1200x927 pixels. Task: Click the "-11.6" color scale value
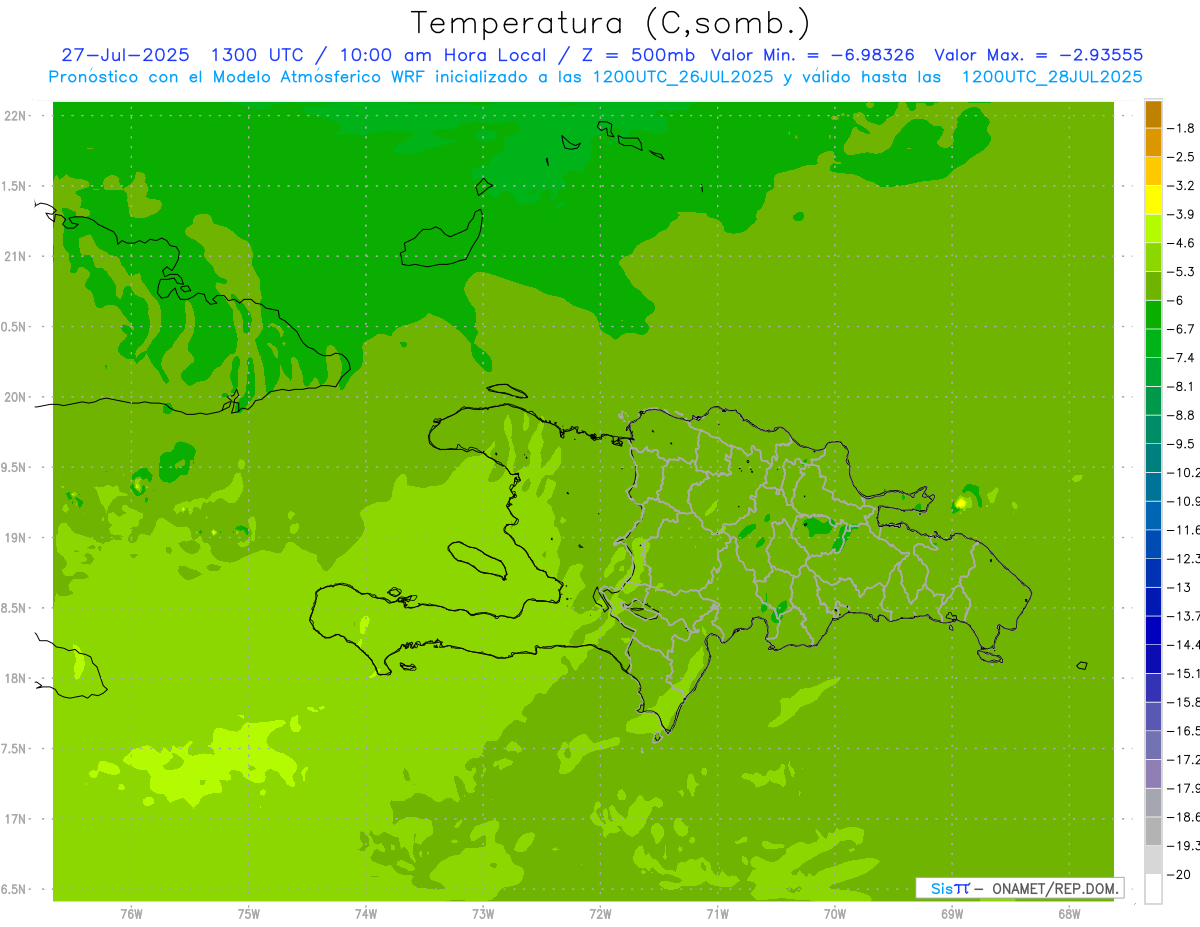(1183, 530)
